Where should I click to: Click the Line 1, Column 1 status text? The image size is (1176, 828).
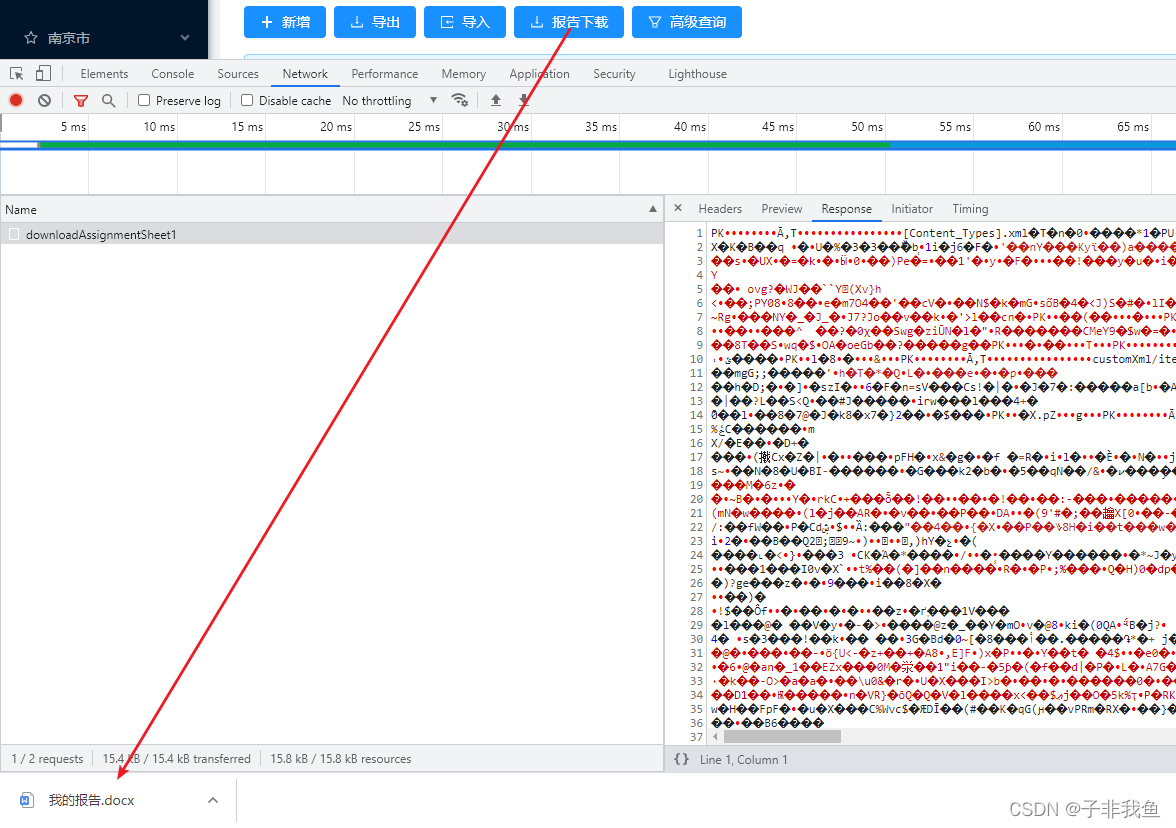click(x=744, y=760)
